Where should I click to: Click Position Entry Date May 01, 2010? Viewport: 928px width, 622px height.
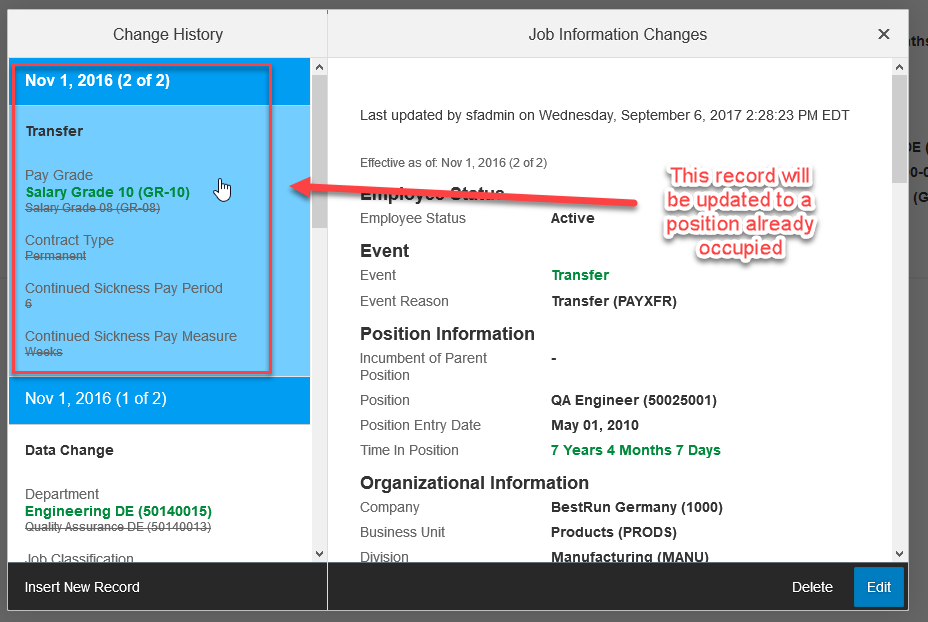(x=595, y=426)
